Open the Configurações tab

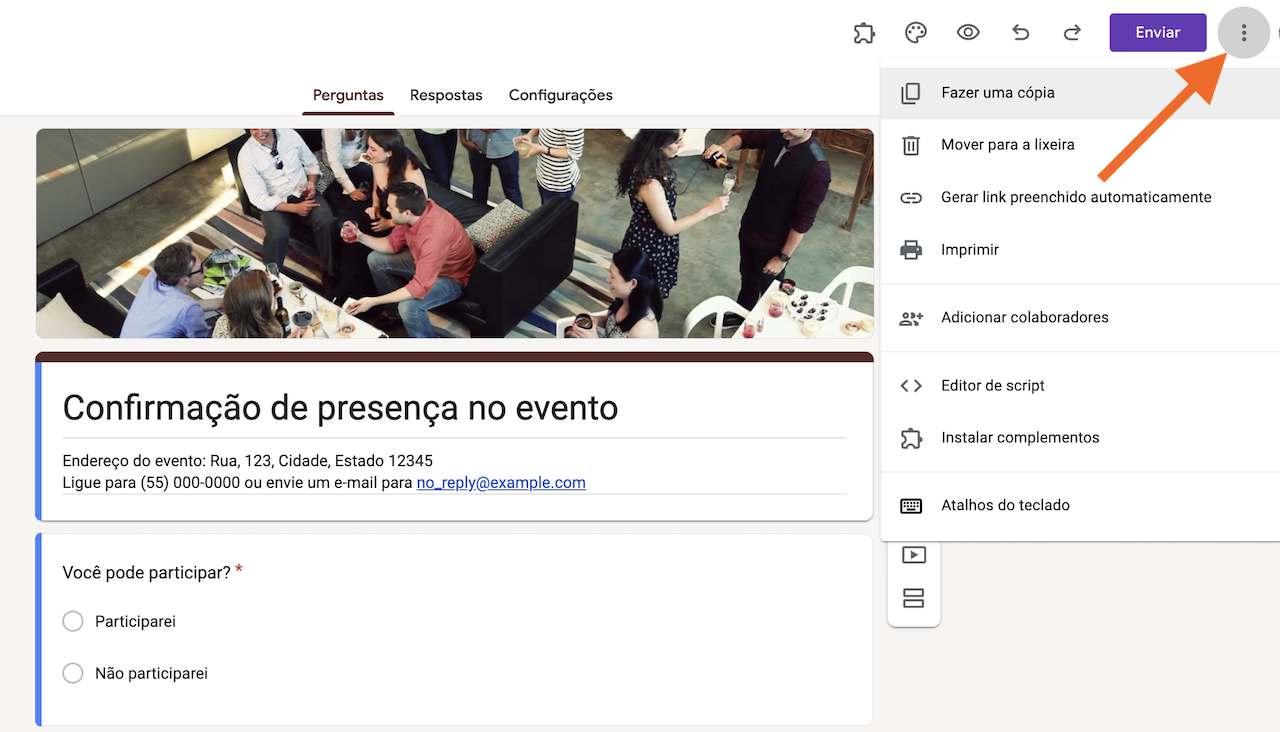click(560, 95)
